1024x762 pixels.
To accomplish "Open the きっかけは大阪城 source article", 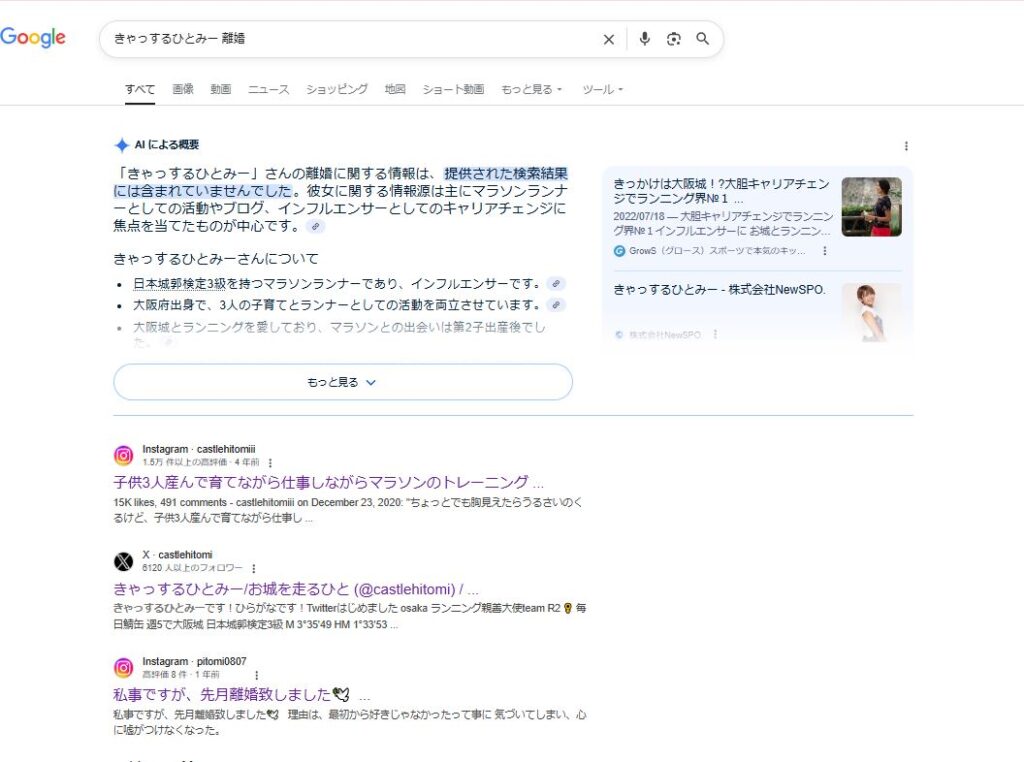I will [721, 191].
